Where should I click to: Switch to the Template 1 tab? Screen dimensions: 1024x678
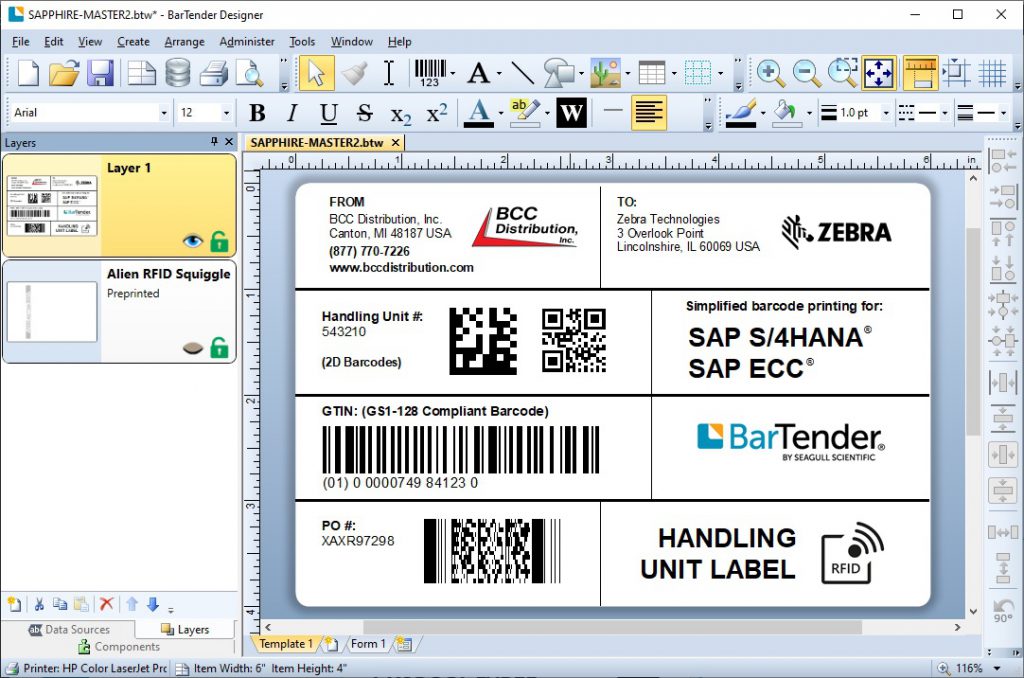pyautogui.click(x=285, y=644)
